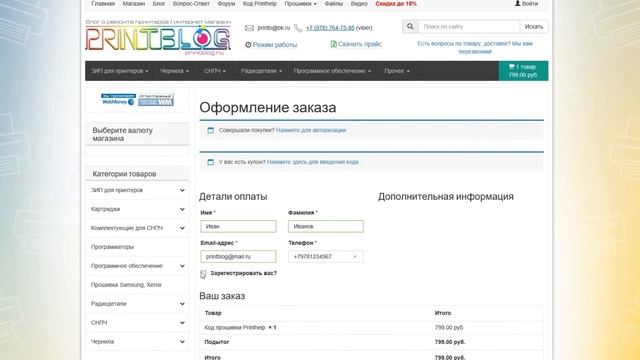This screenshot has width=640, height=360.
Task: Click Нажмите для авторизации link
Action: tap(311, 130)
